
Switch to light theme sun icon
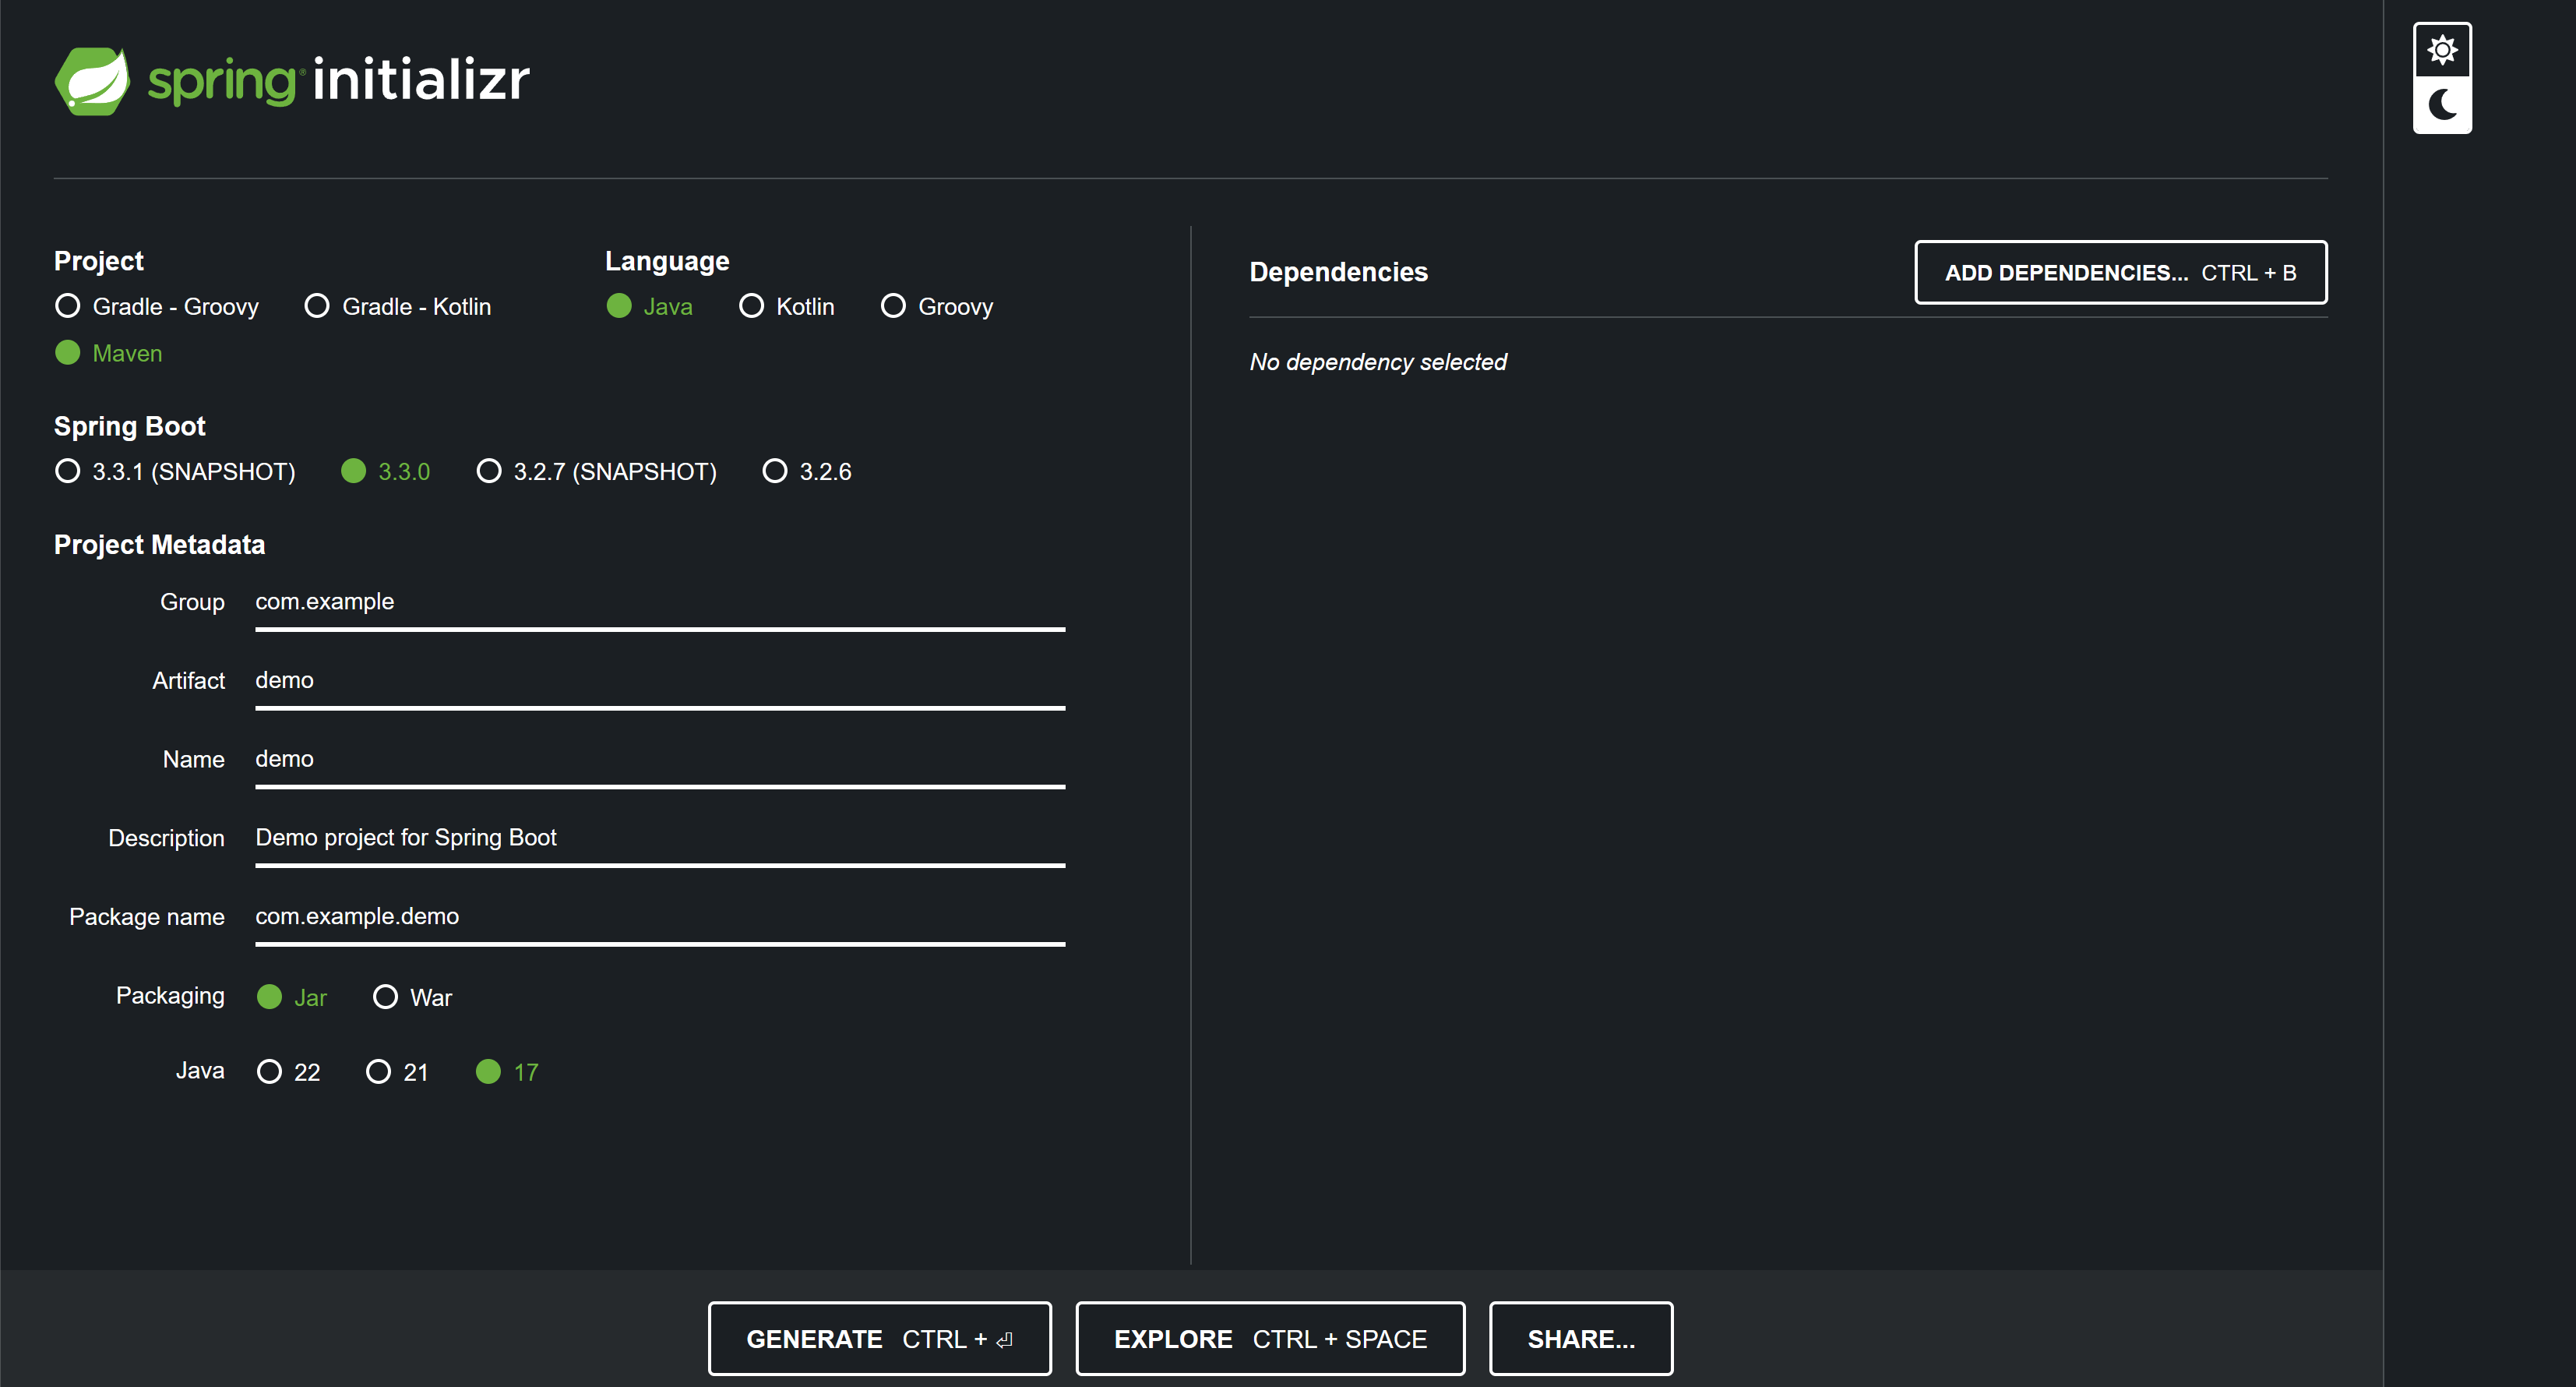tap(2441, 50)
